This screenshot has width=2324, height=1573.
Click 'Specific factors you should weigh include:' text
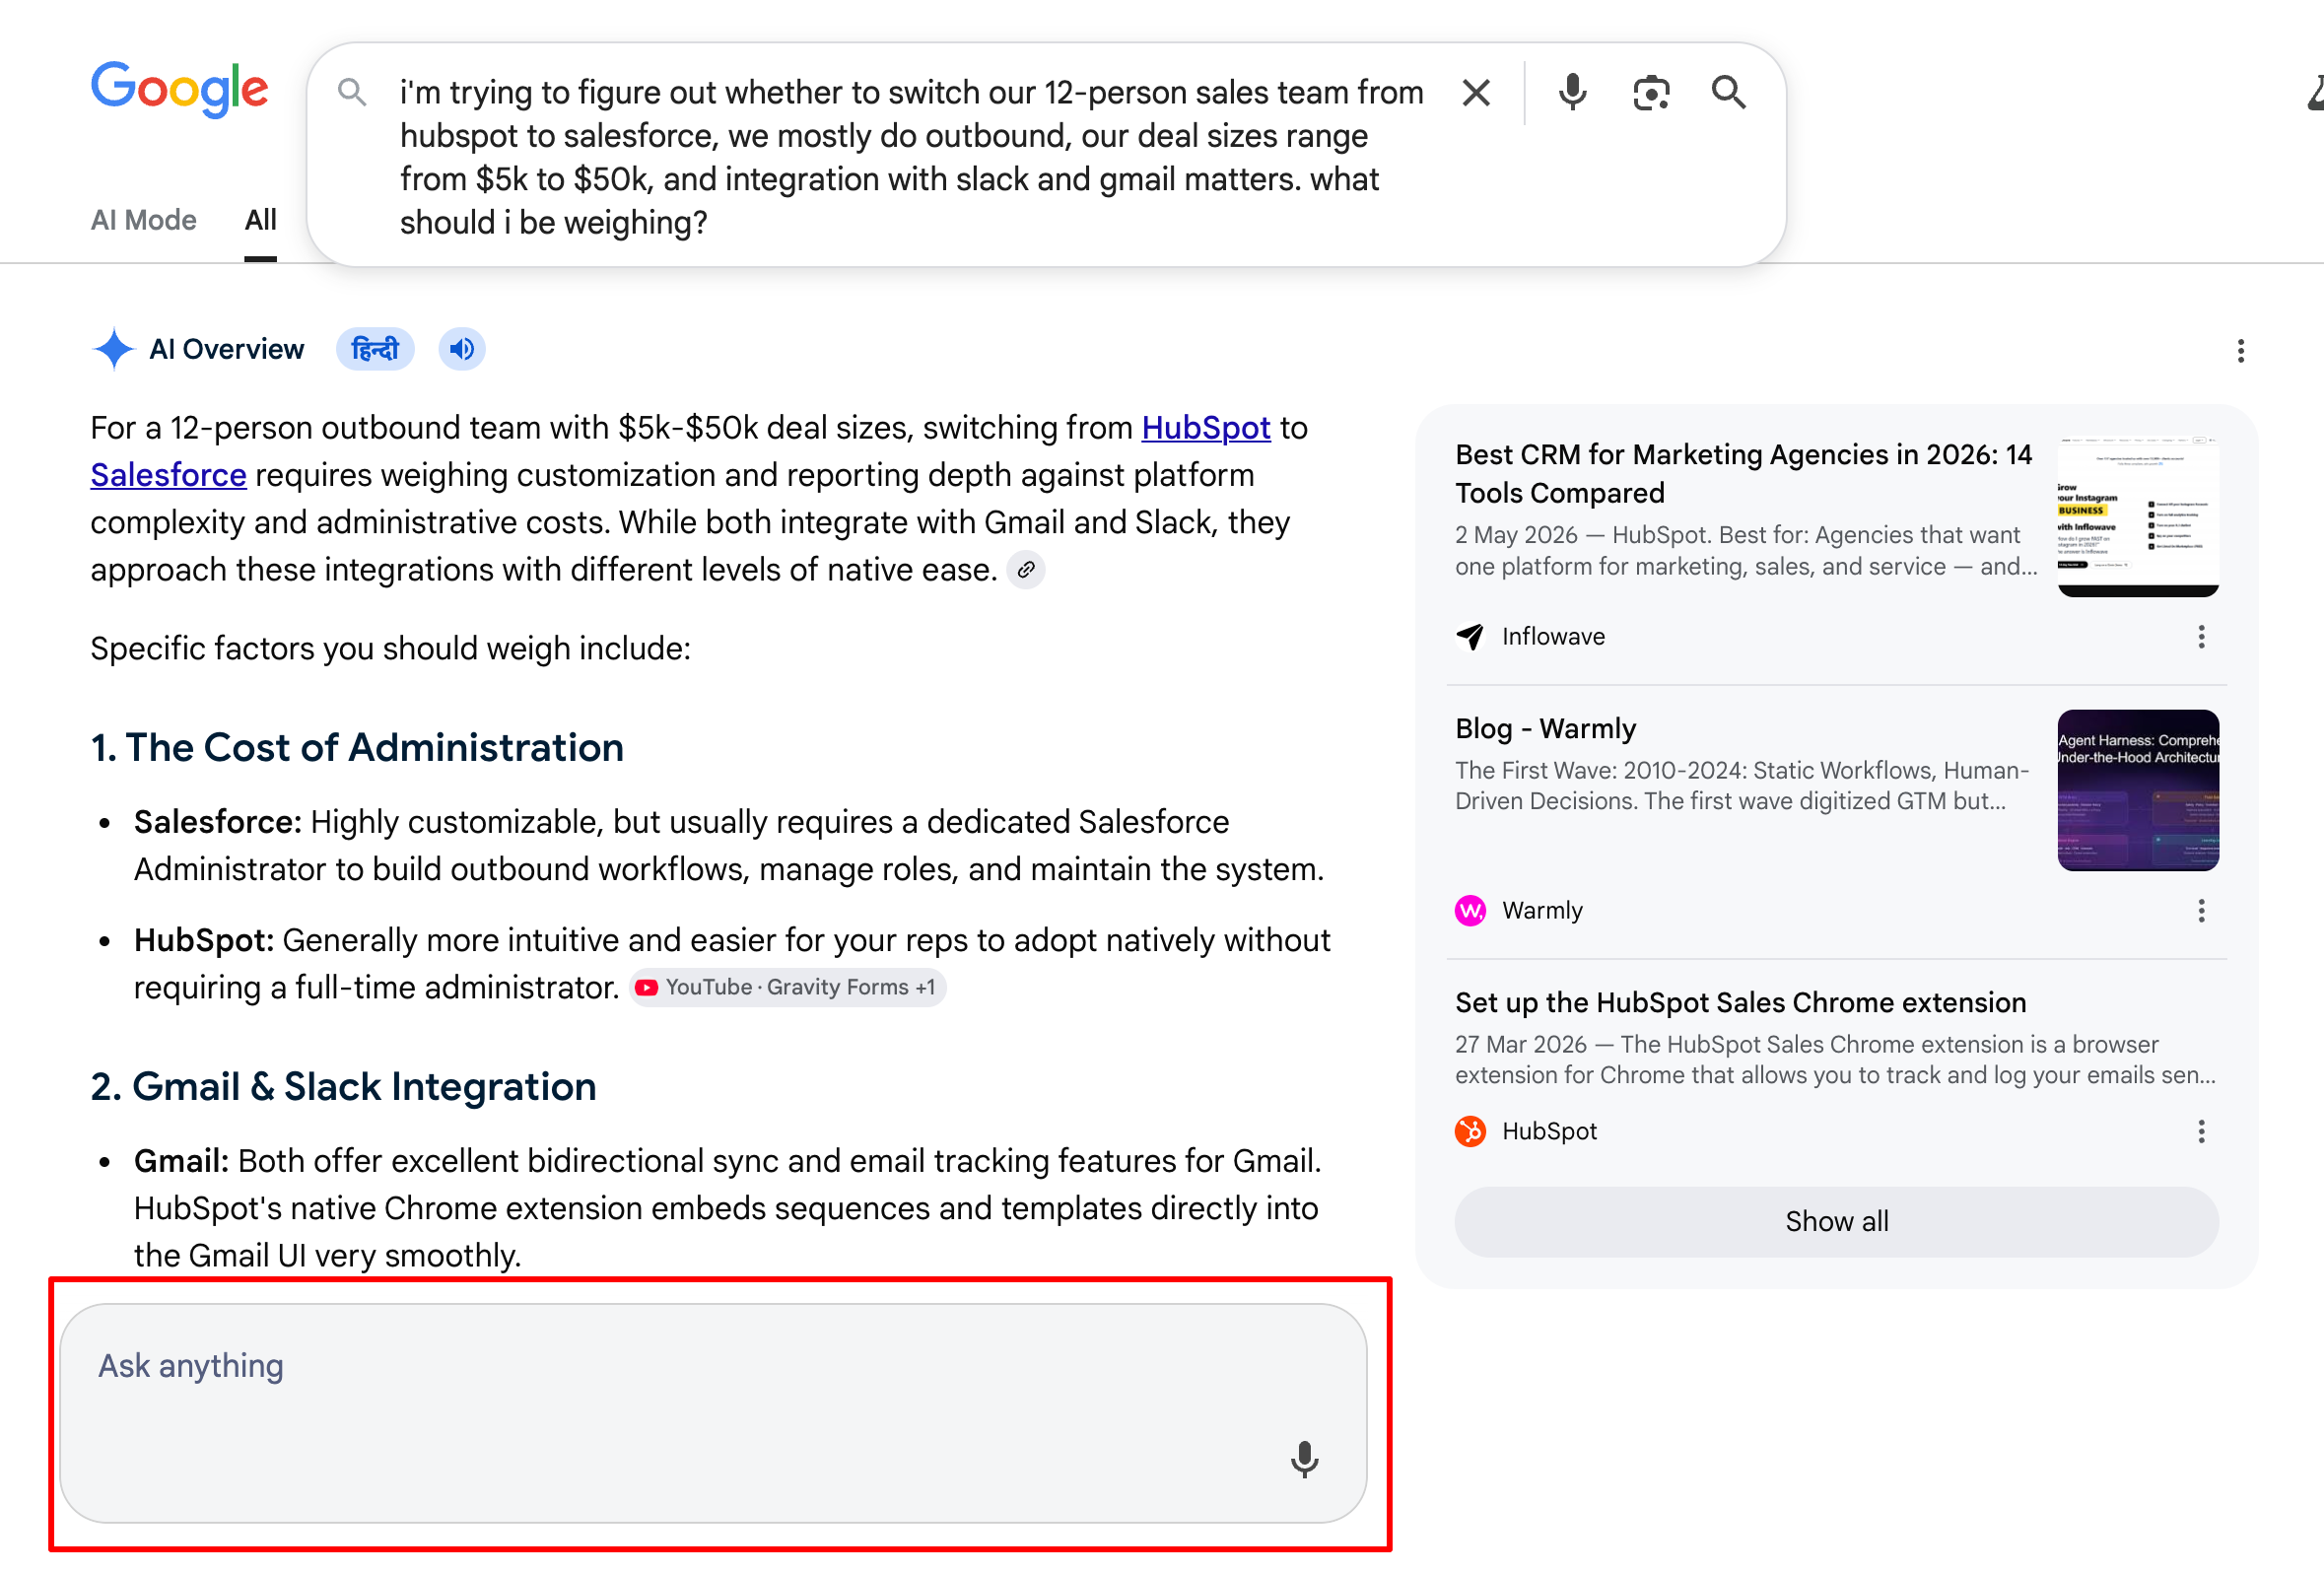(390, 649)
